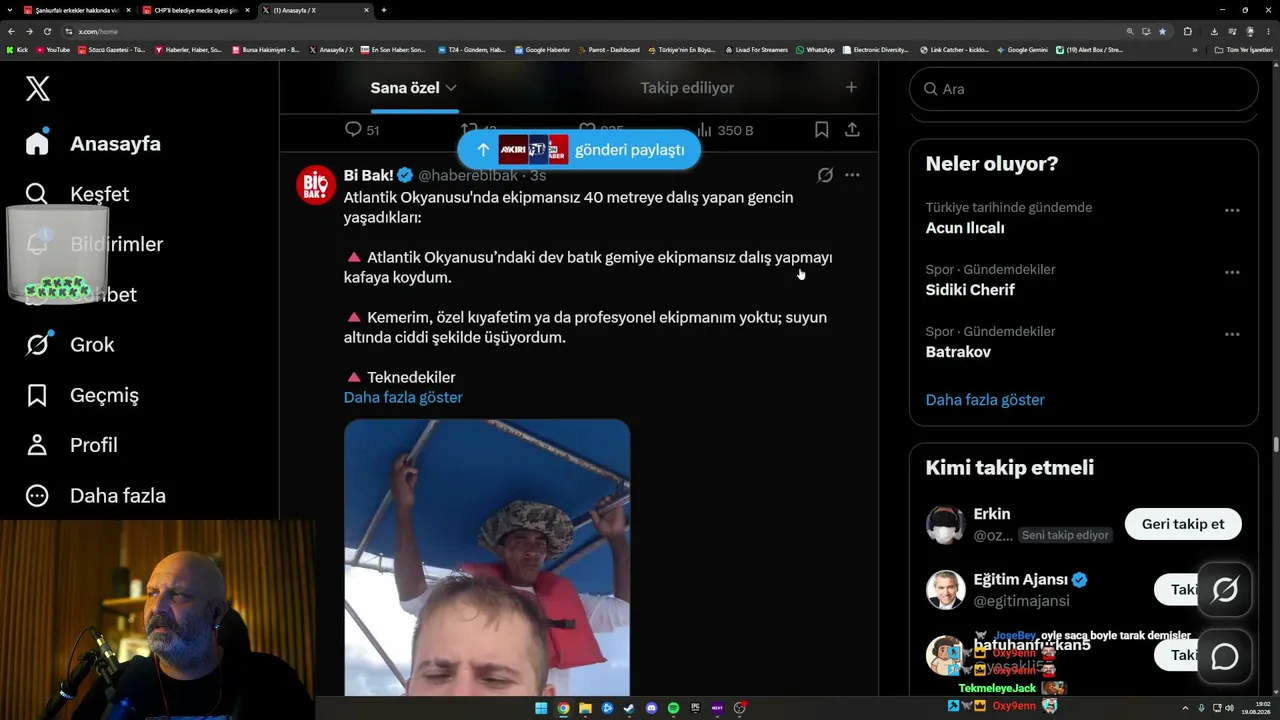Switch to CHP'li belediye meclis üyesi tab
The width and height of the screenshot is (1280, 720).
pyautogui.click(x=195, y=10)
